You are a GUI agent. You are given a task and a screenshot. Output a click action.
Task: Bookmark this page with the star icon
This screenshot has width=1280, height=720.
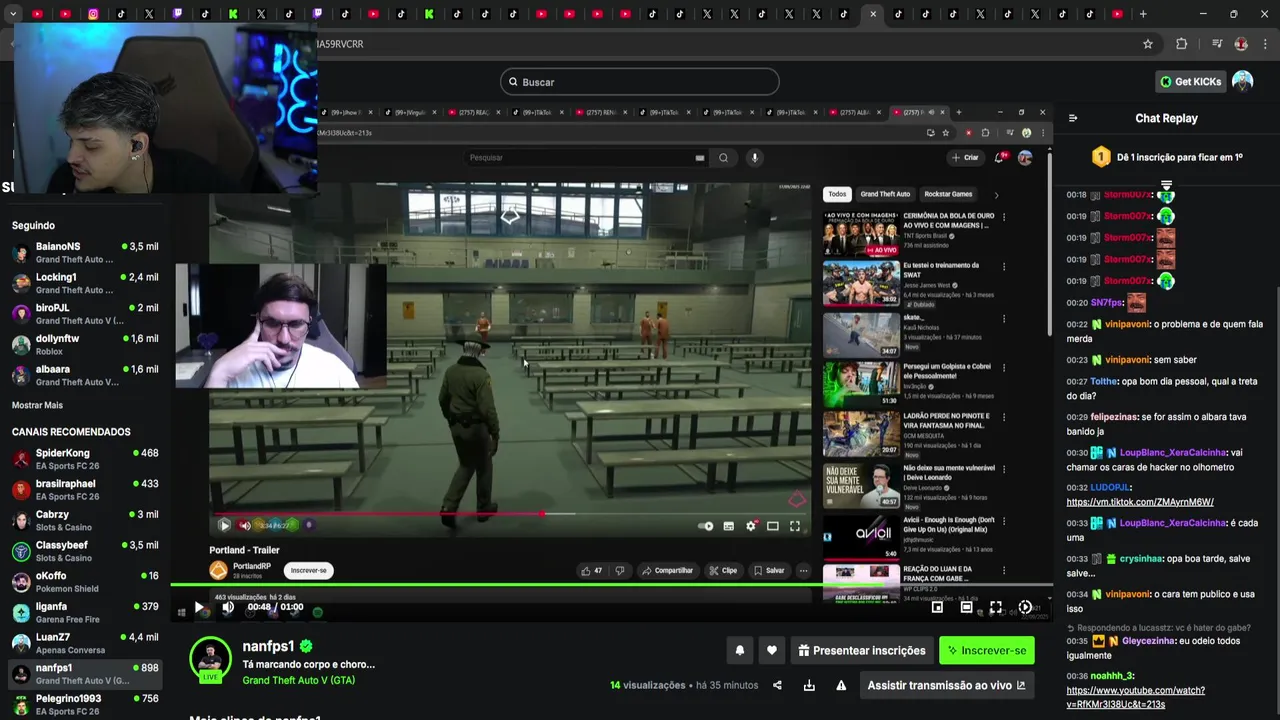pyautogui.click(x=1148, y=44)
